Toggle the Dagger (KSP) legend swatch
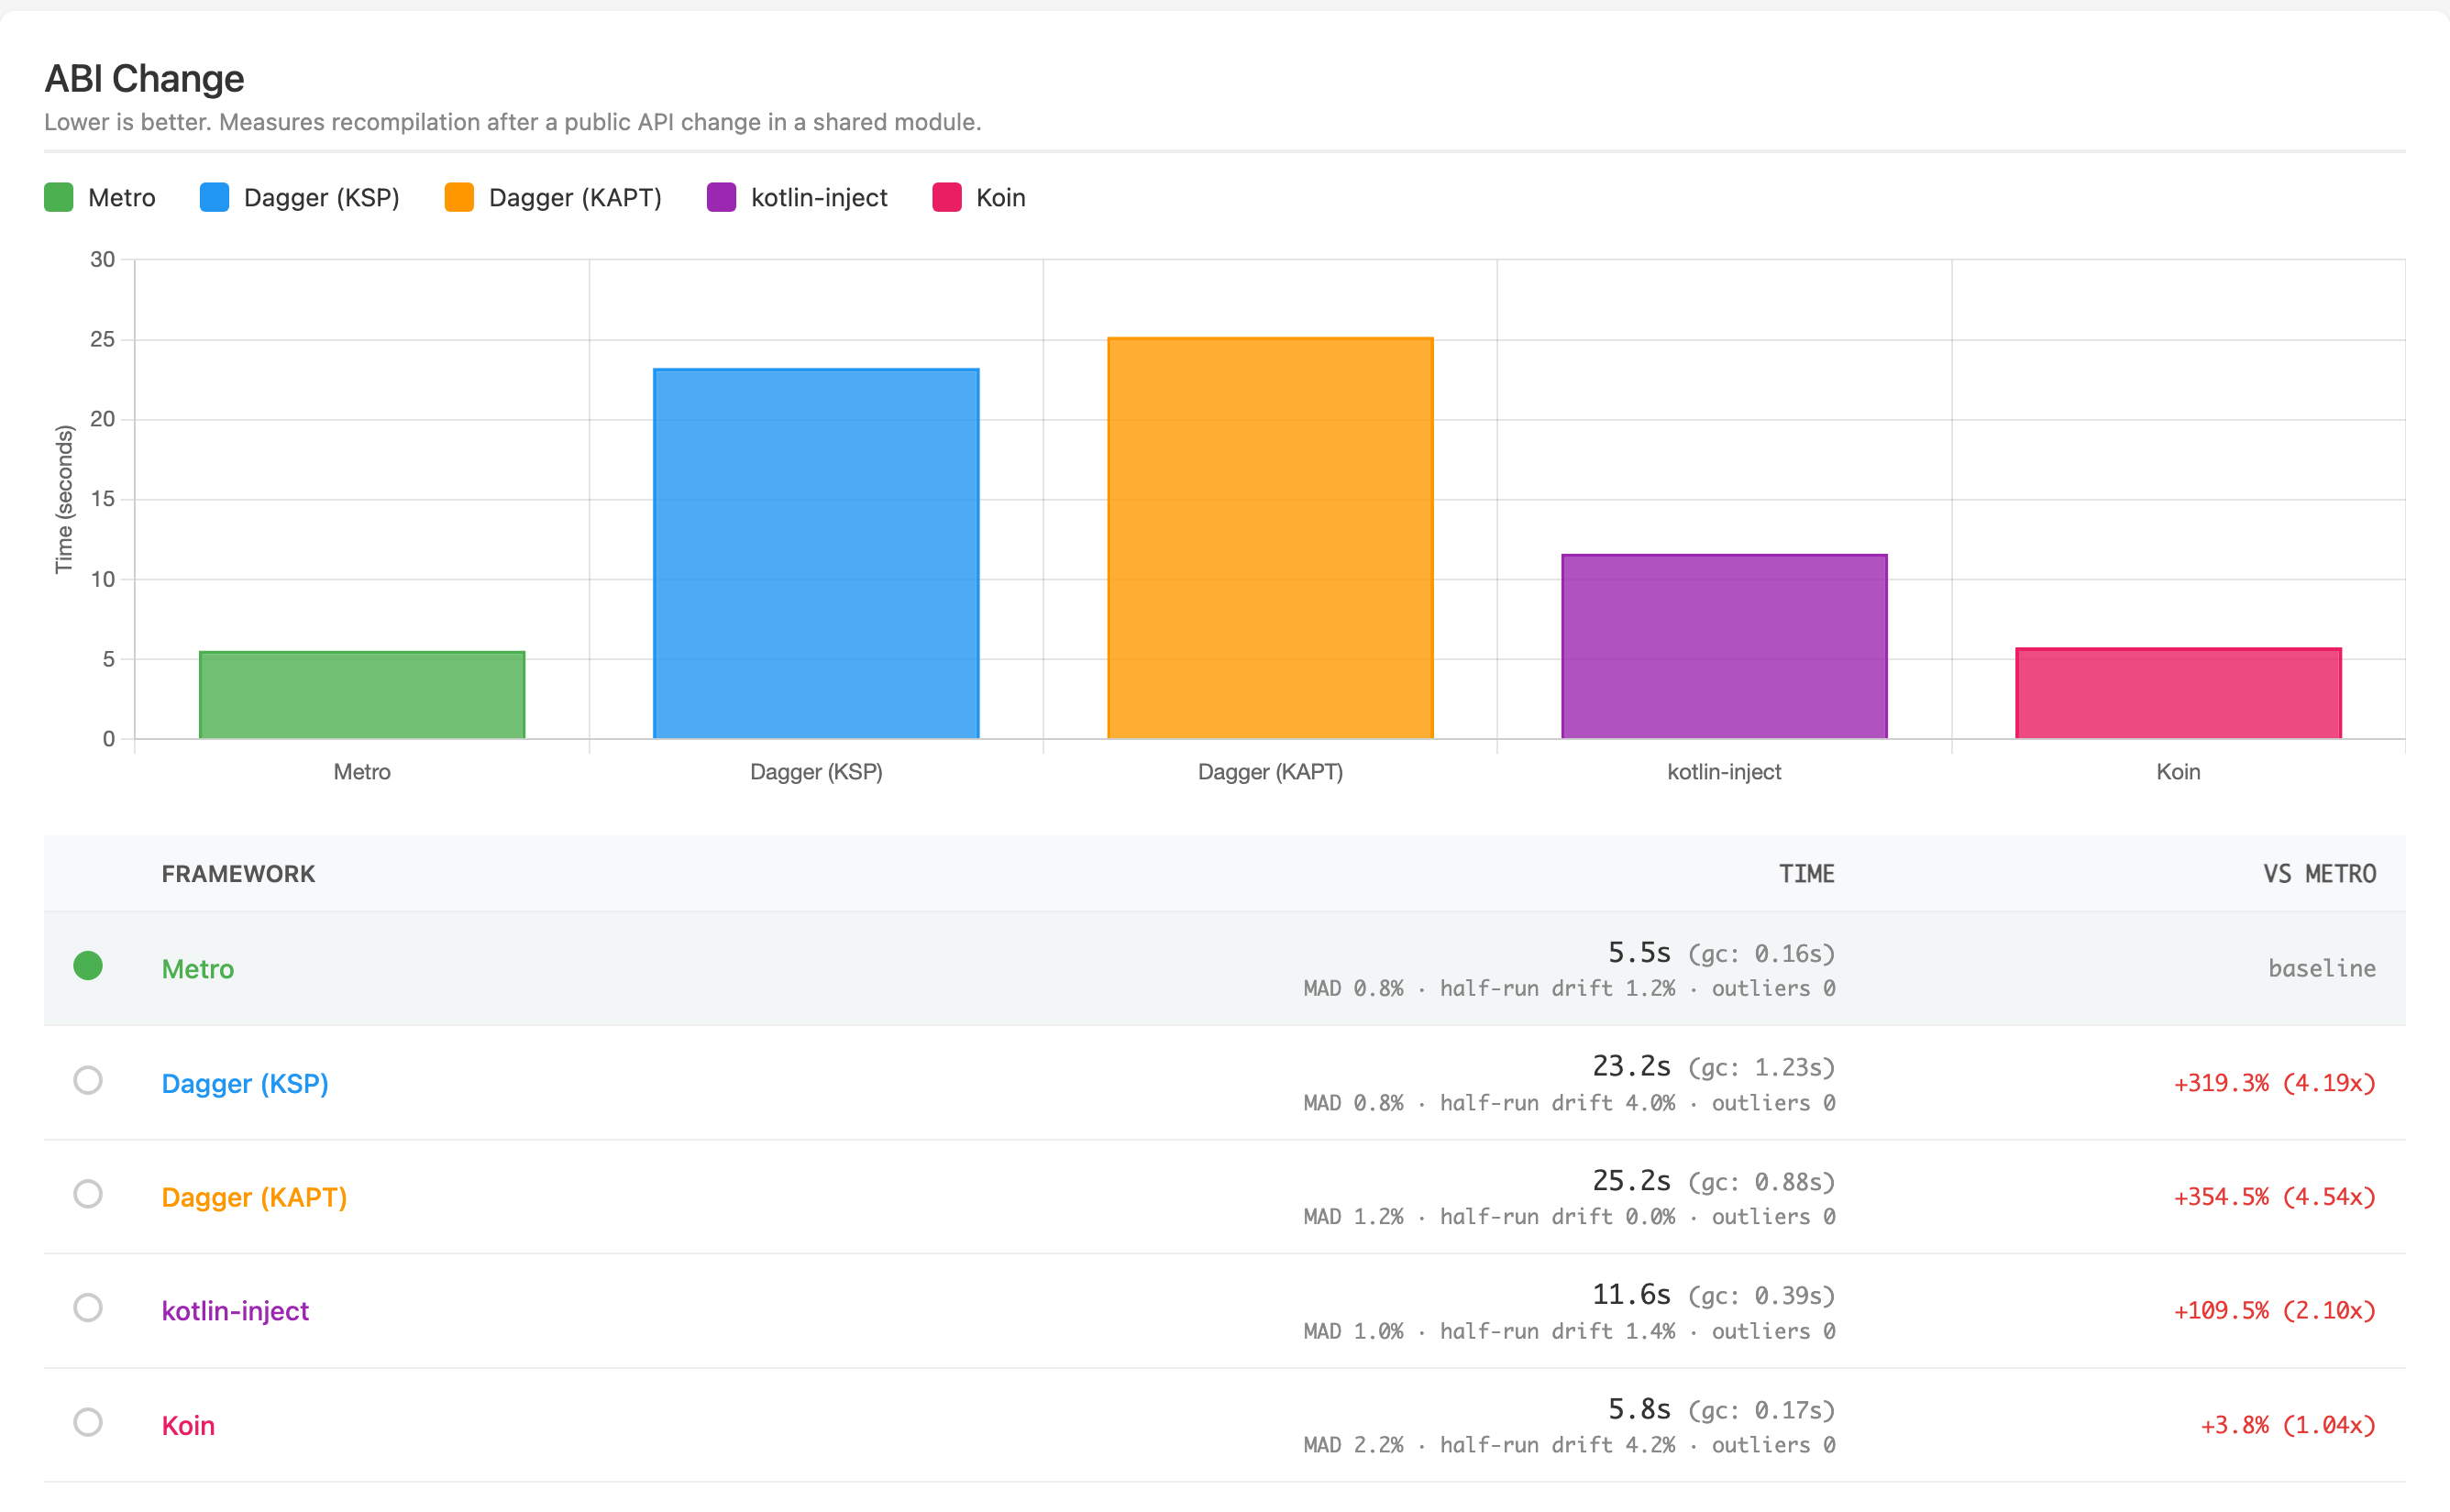This screenshot has width=2450, height=1512. tap(214, 197)
